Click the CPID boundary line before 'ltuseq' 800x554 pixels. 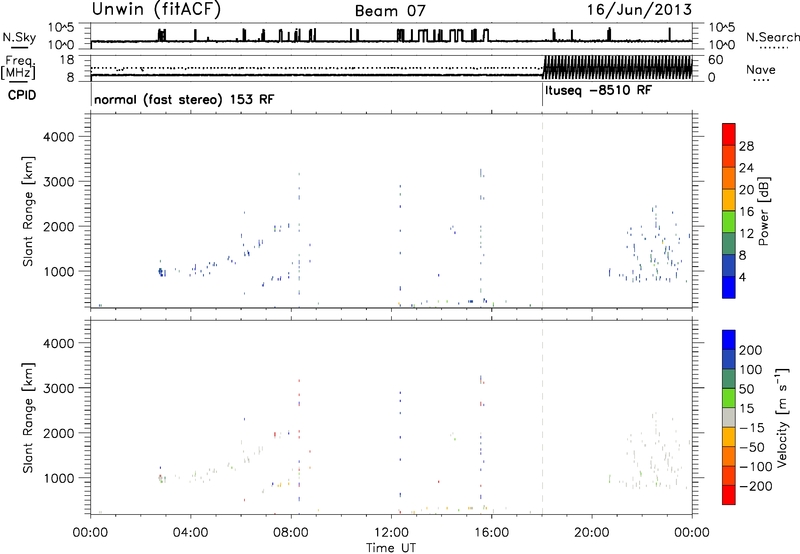tap(542, 94)
